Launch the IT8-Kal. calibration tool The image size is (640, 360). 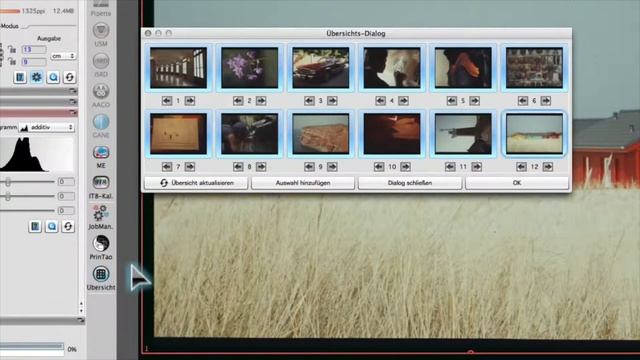100,182
